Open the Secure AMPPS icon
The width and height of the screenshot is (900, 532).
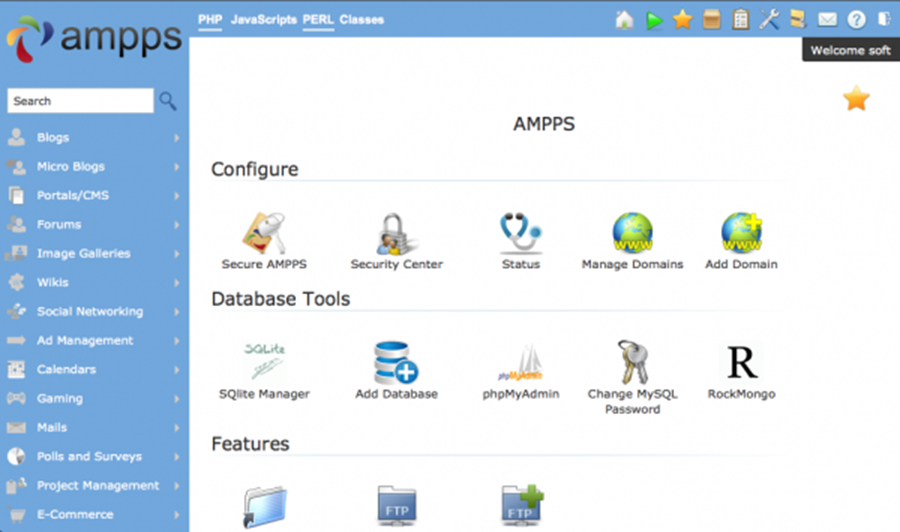click(263, 233)
